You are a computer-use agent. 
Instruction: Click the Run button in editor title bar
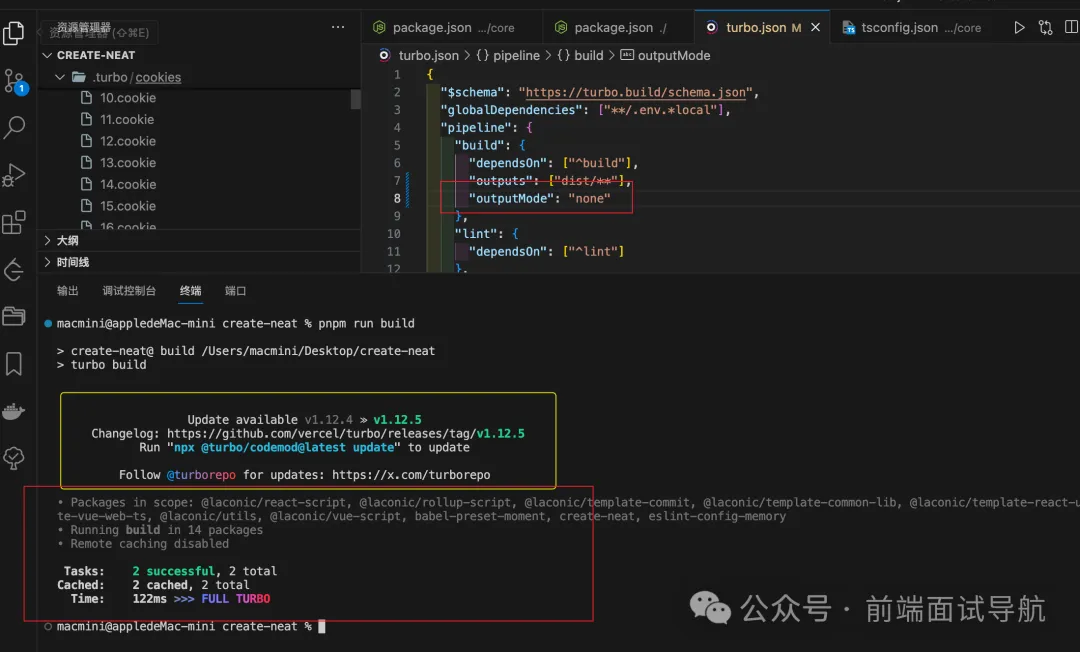[1019, 28]
